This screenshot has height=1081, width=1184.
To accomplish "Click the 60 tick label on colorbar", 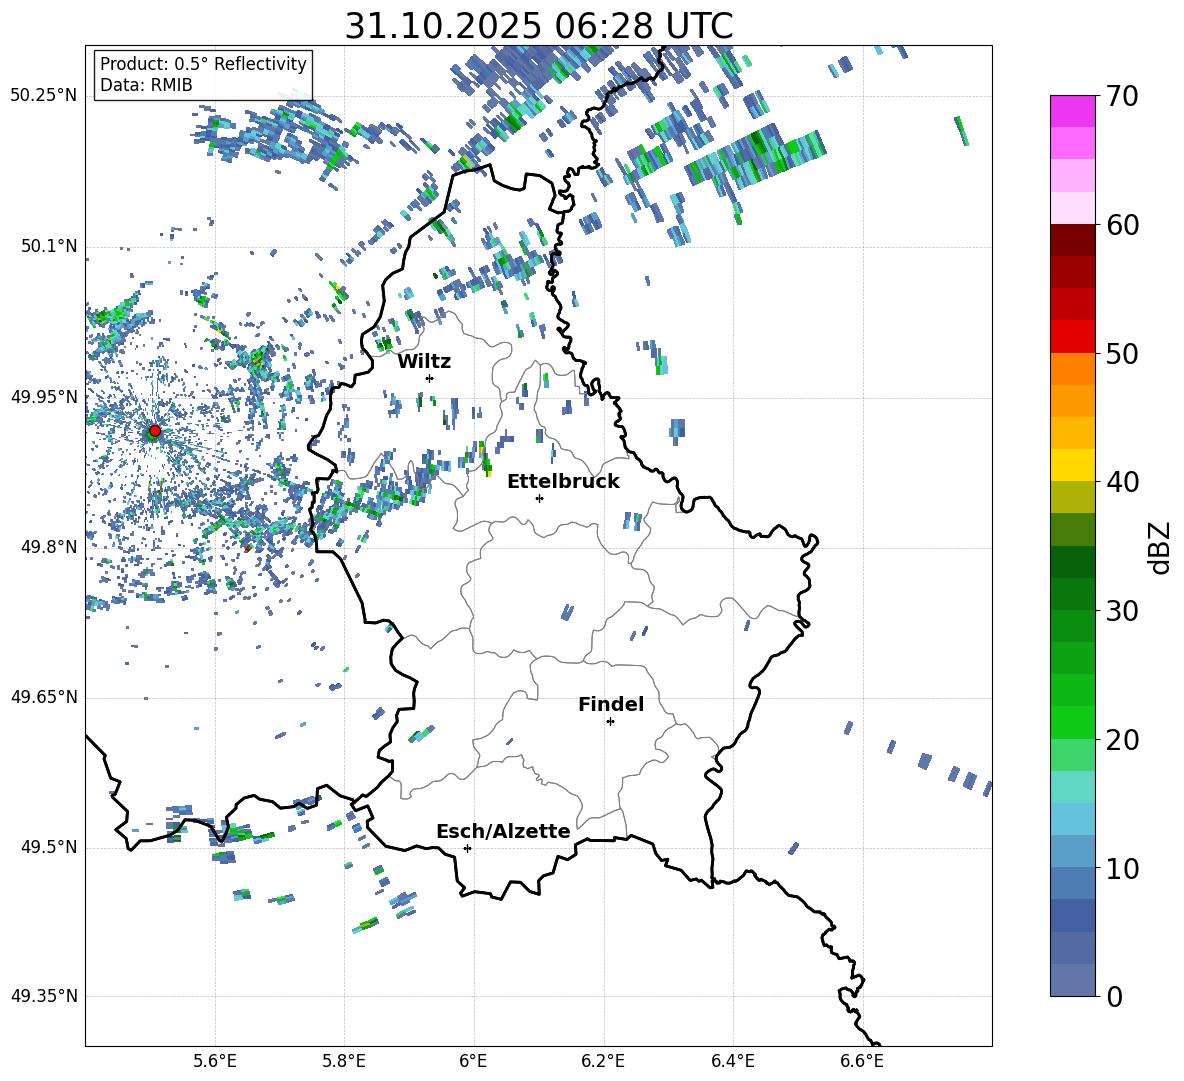I will 1122,225.
